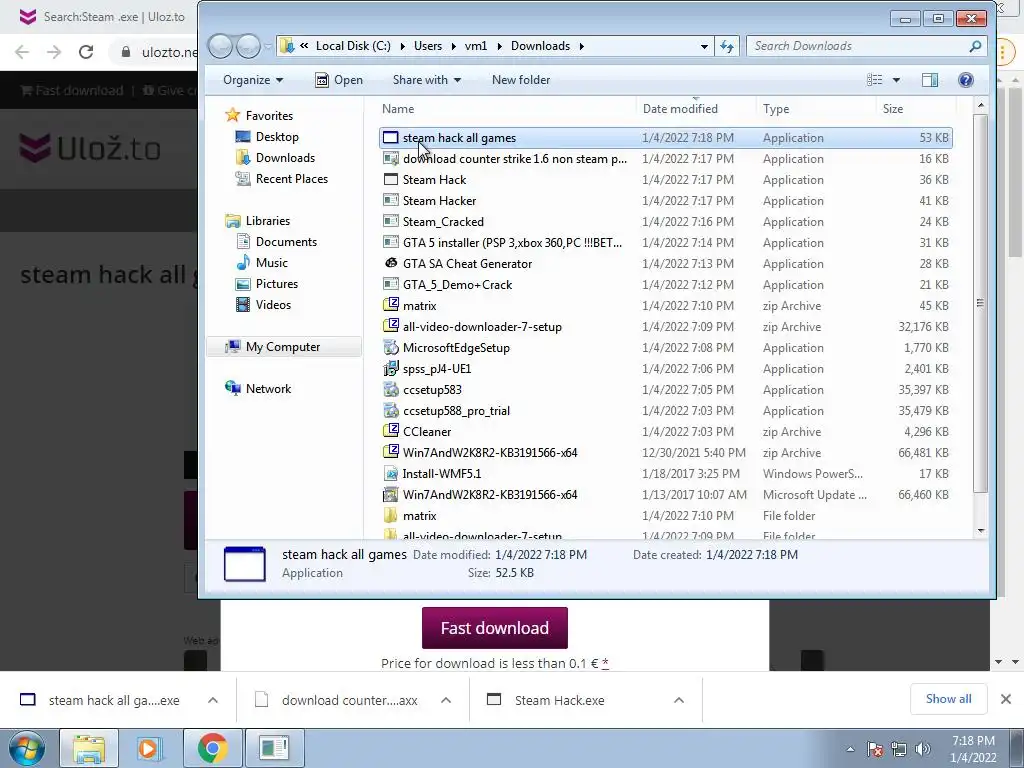The image size is (1024, 768).
Task: Click the Windows Start orb
Action: coord(27,748)
